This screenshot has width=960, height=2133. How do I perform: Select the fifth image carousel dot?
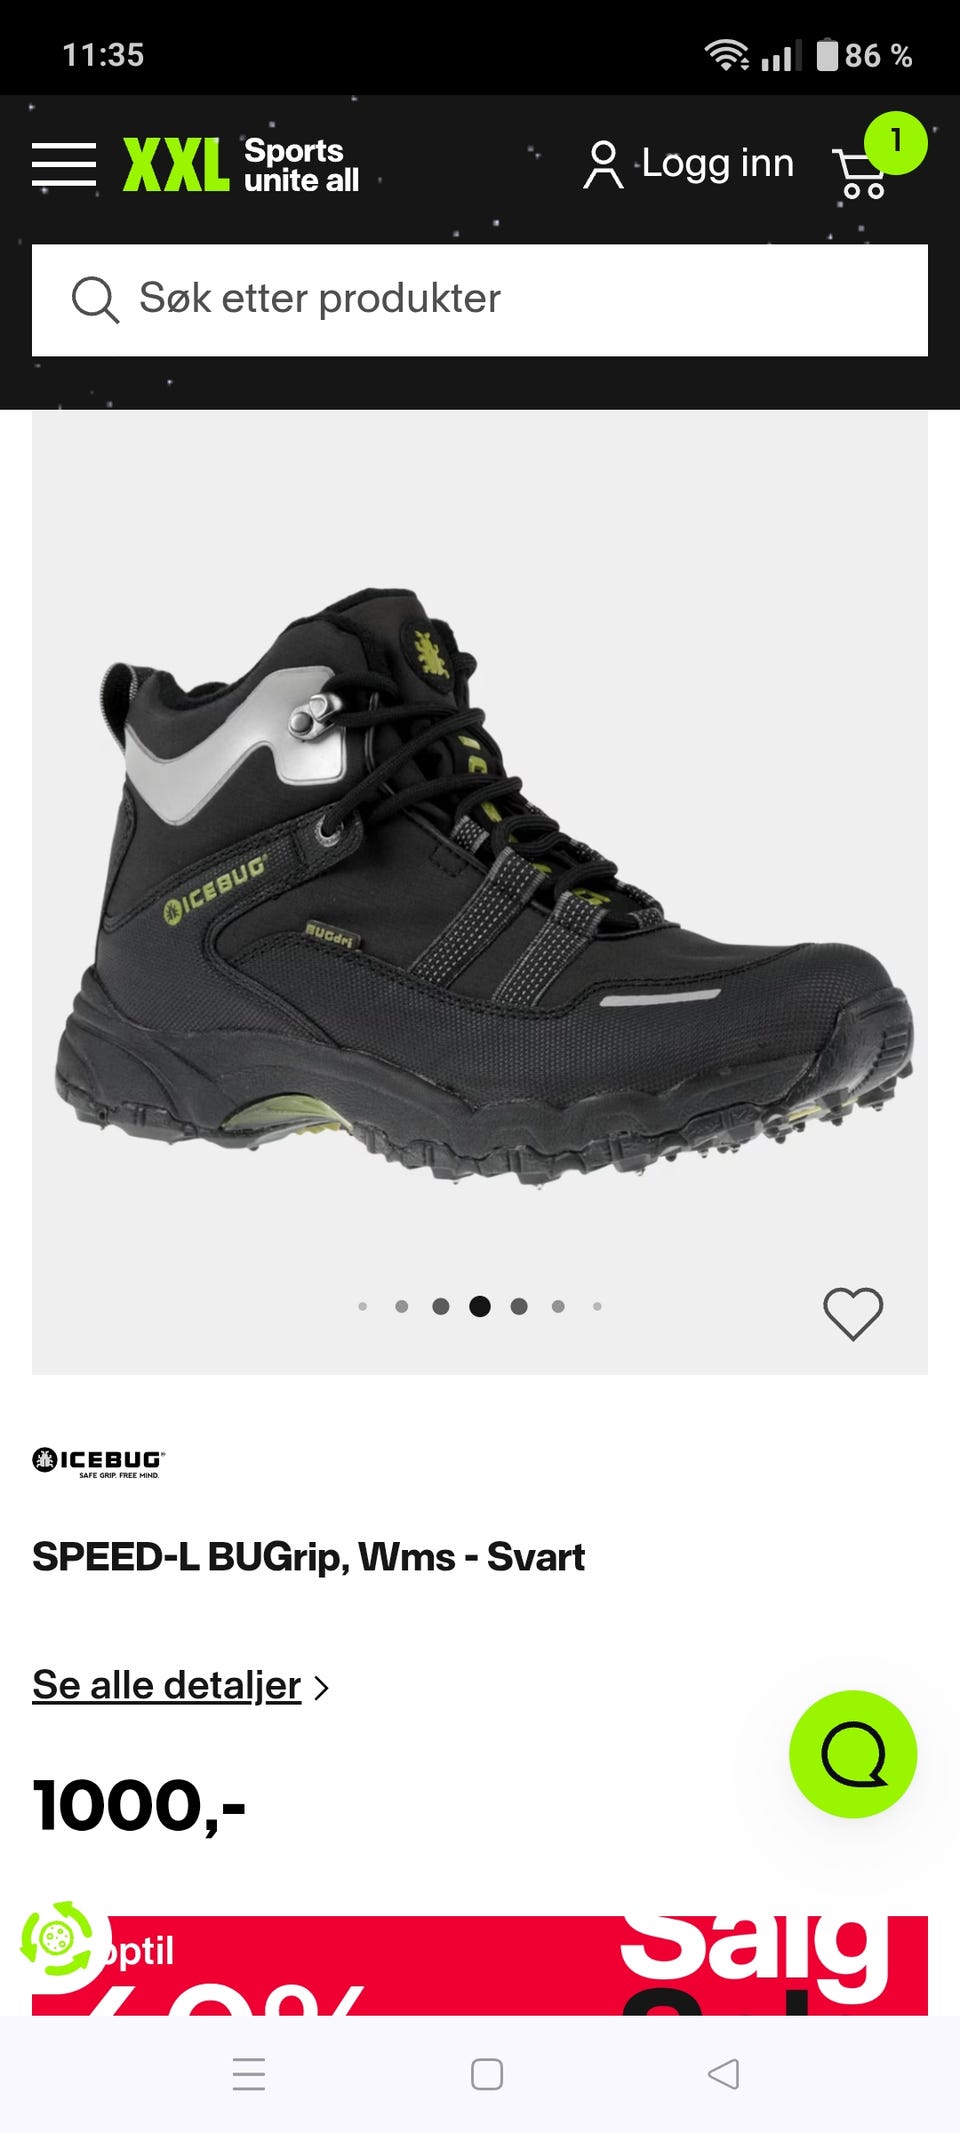pos(519,1306)
